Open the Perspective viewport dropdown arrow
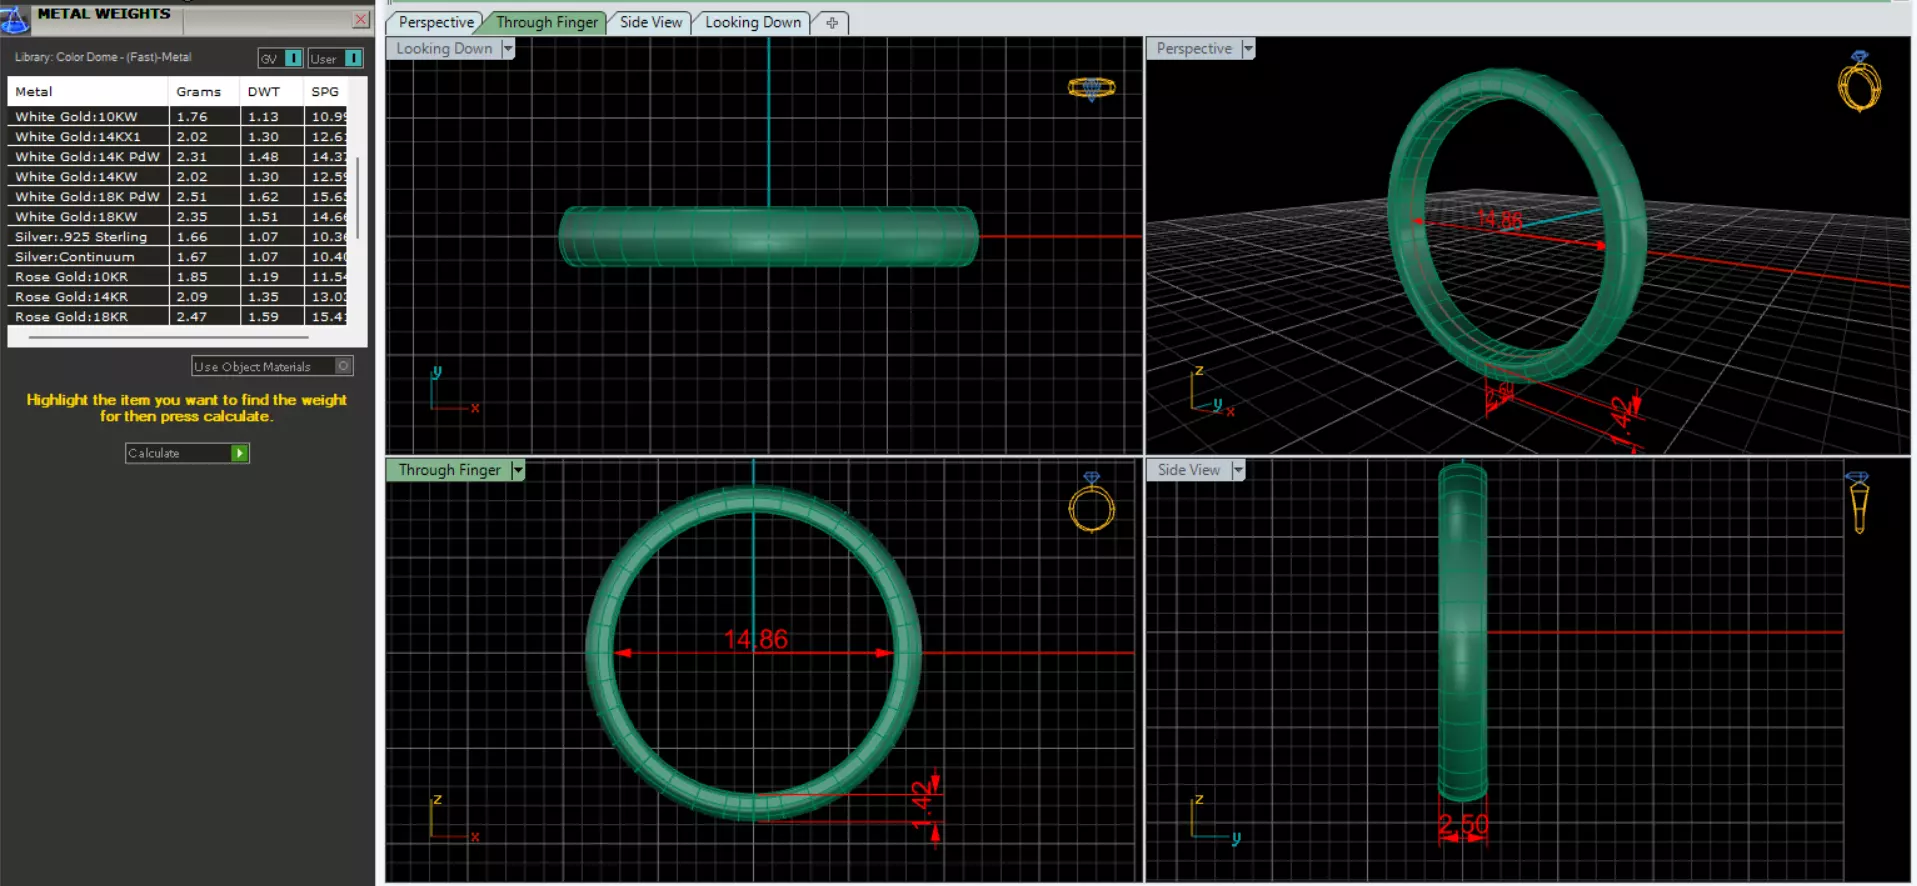This screenshot has height=886, width=1917. click(x=1248, y=48)
